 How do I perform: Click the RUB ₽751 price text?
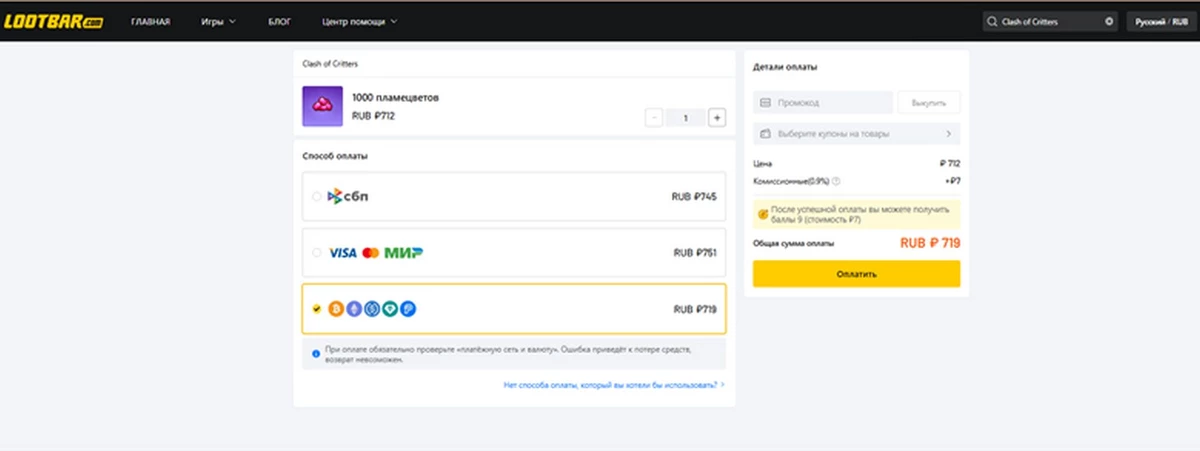(x=695, y=253)
